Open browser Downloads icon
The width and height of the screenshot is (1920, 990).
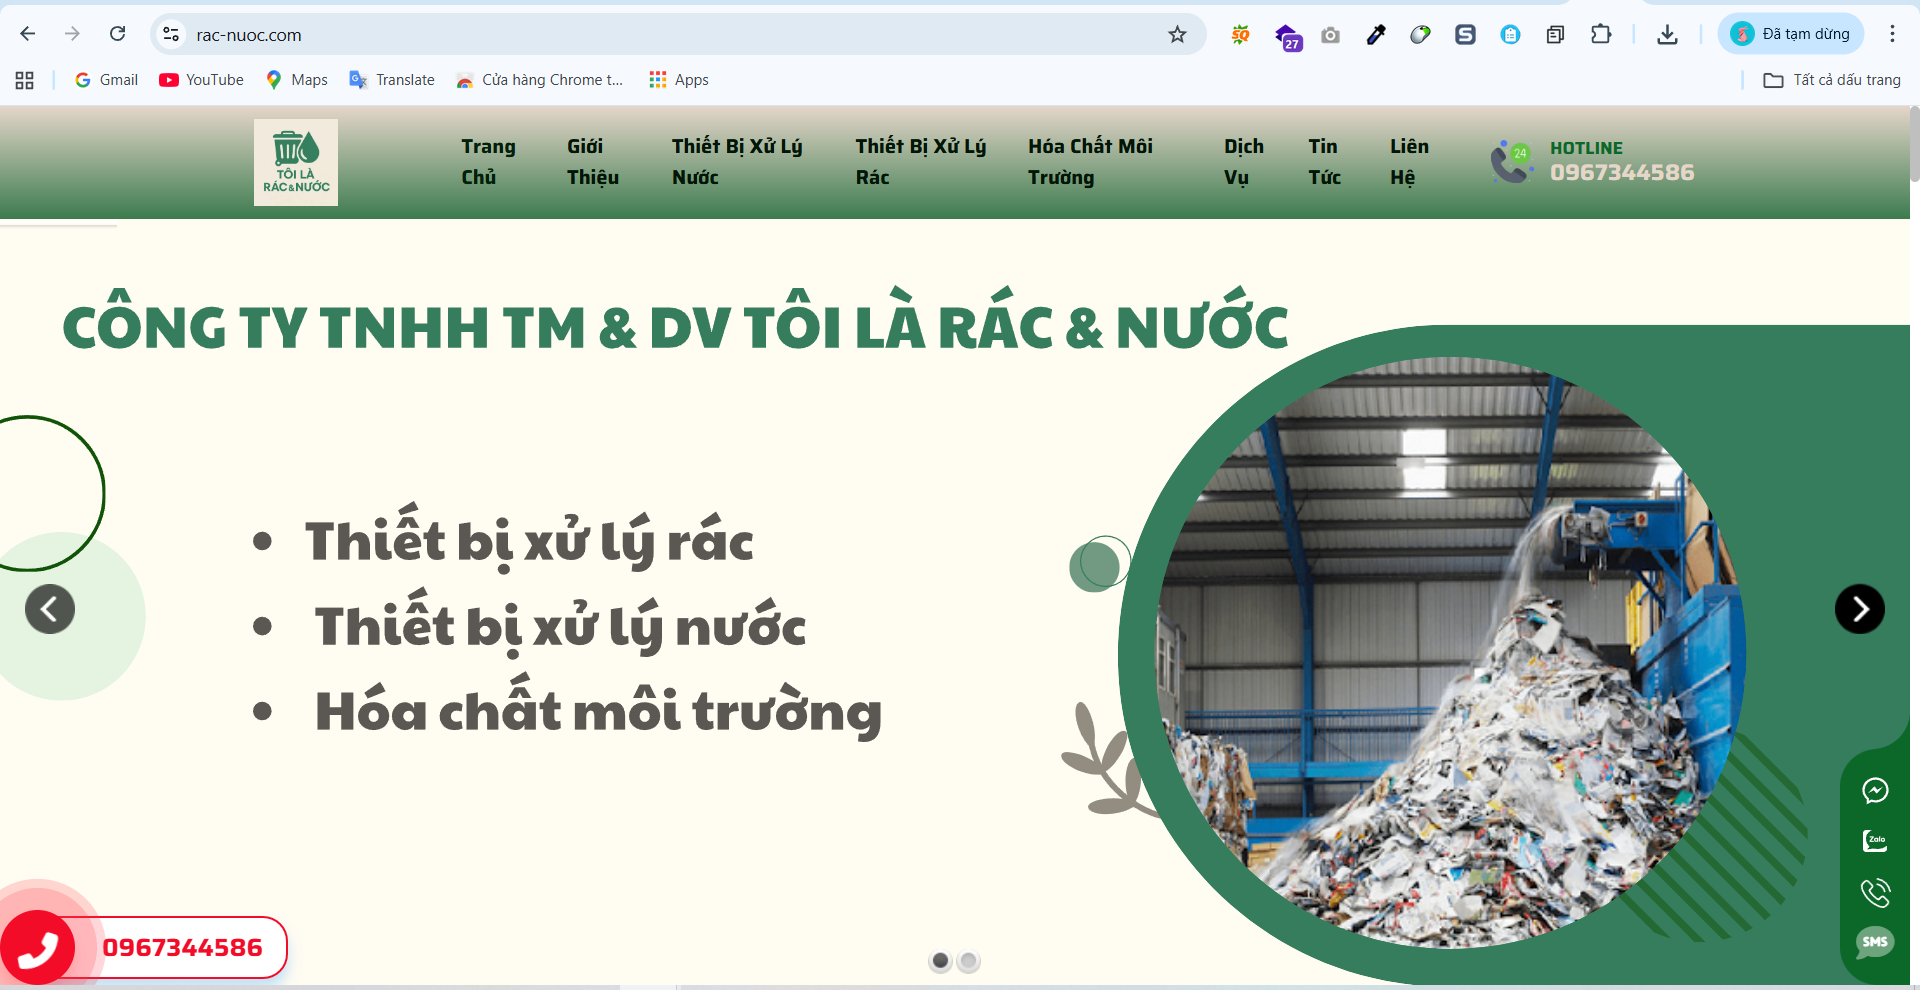point(1667,34)
